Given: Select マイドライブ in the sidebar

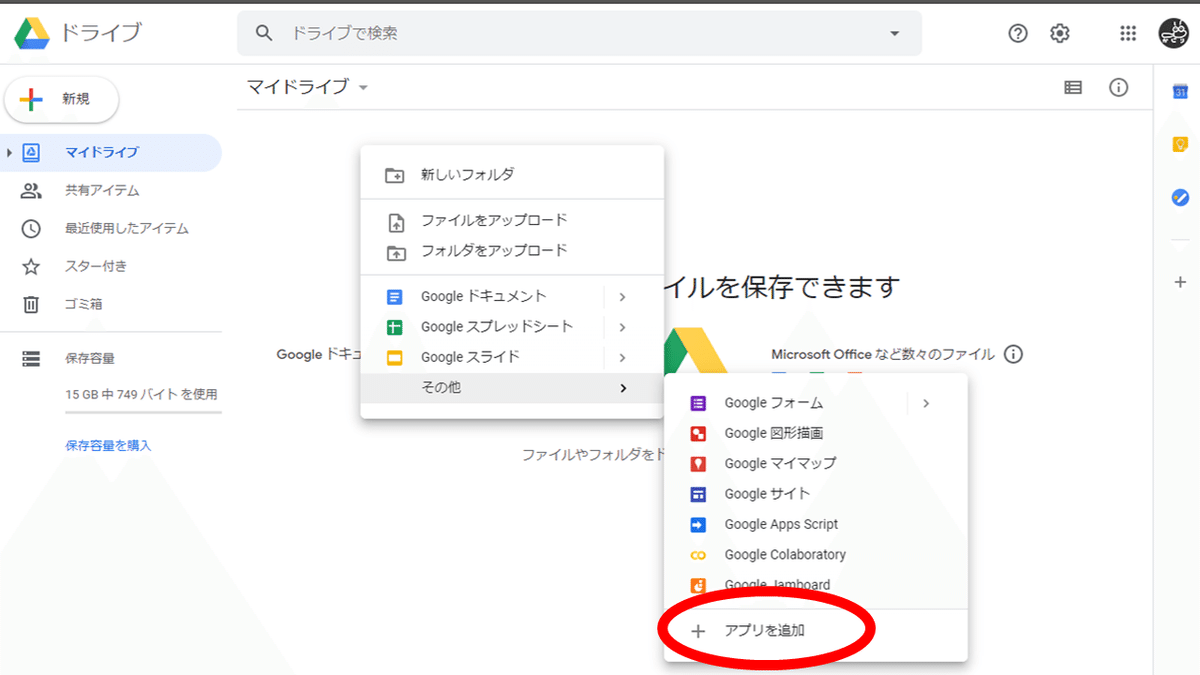Looking at the screenshot, I should tap(111, 152).
